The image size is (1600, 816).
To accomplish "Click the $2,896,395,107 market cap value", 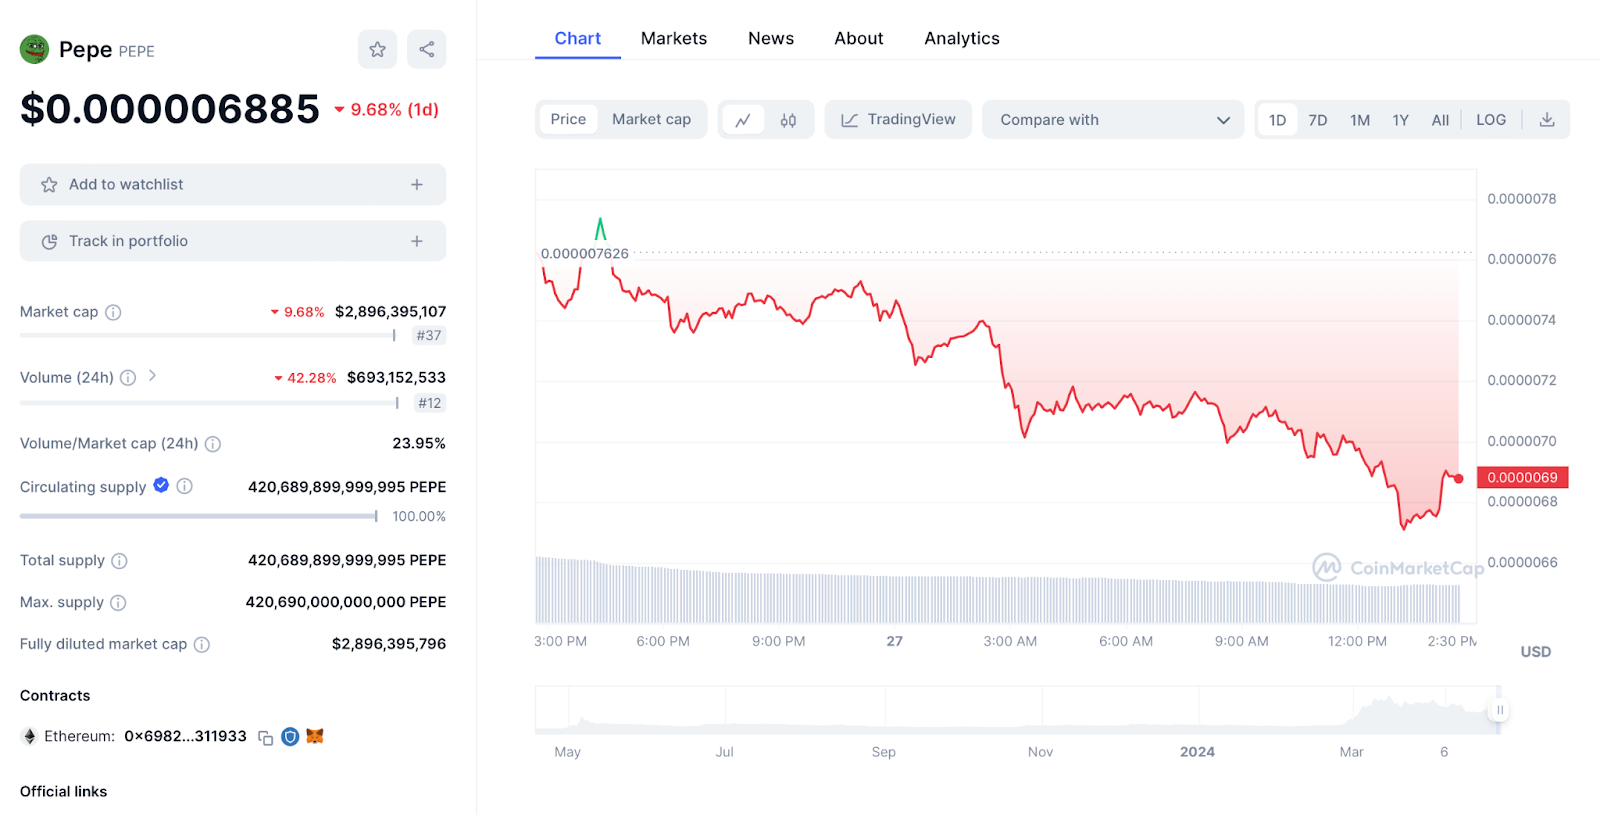I will point(391,312).
